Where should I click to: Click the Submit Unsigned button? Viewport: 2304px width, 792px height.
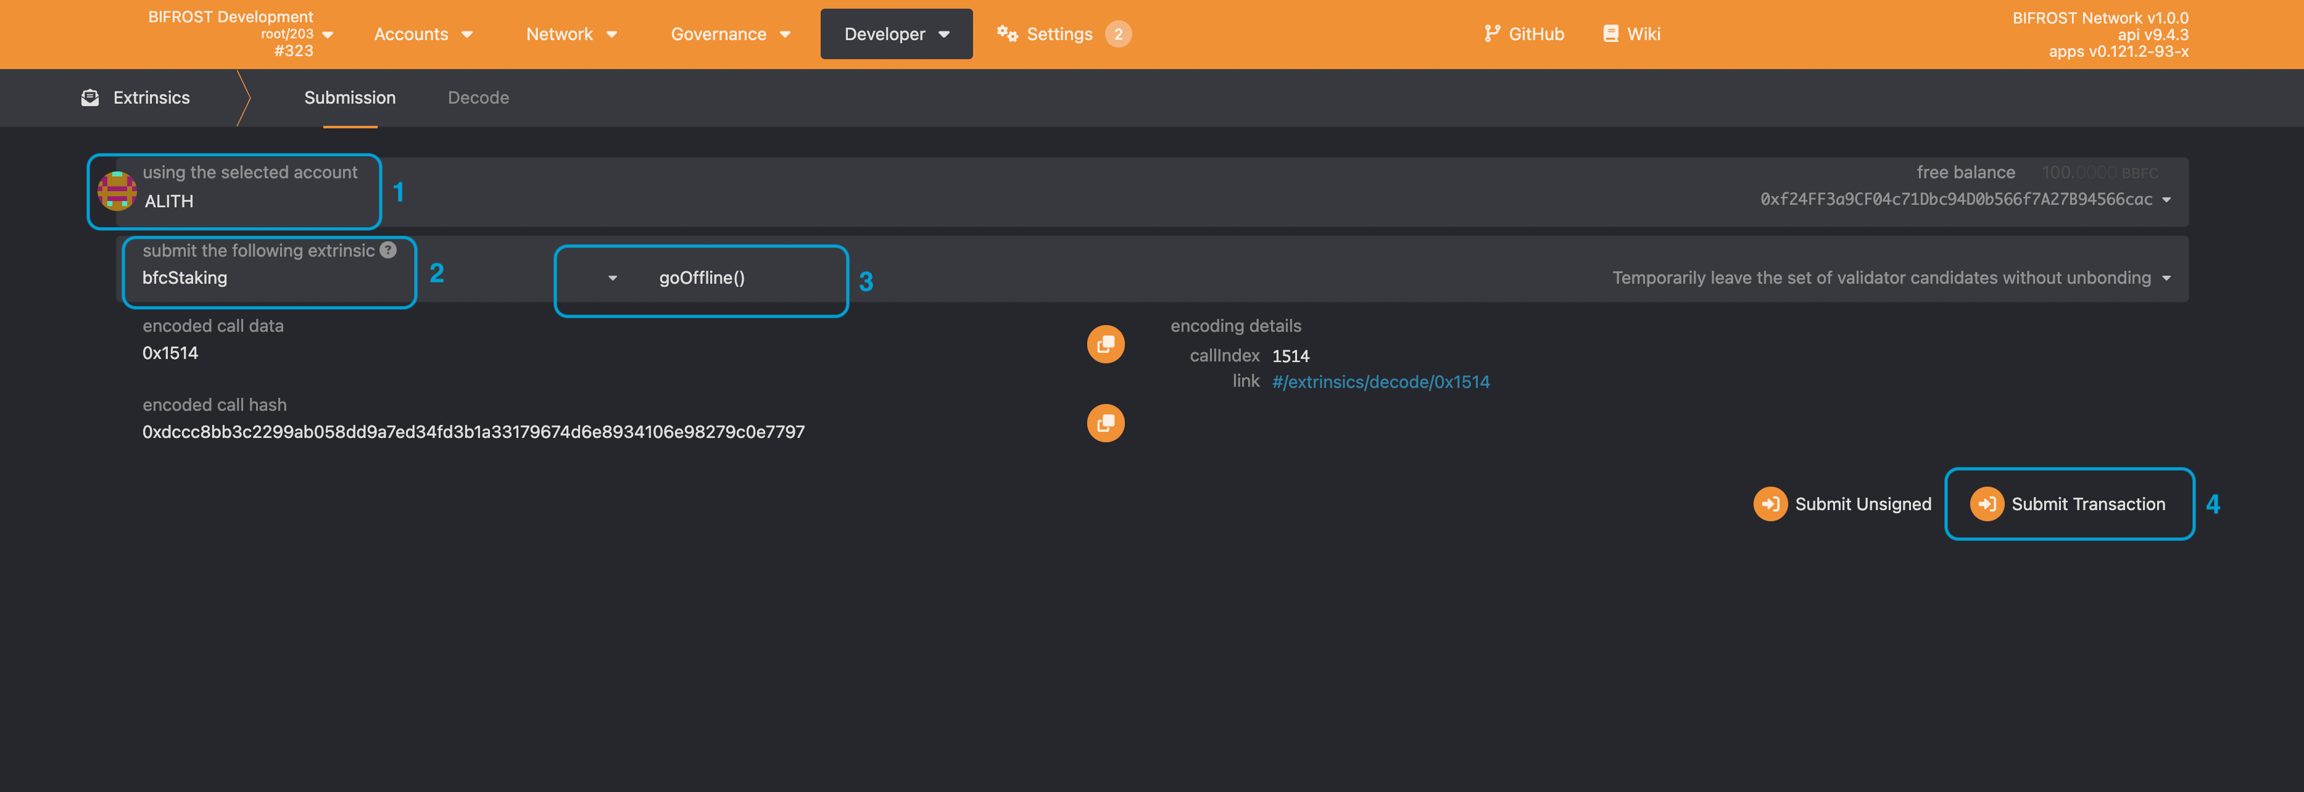coord(1842,504)
